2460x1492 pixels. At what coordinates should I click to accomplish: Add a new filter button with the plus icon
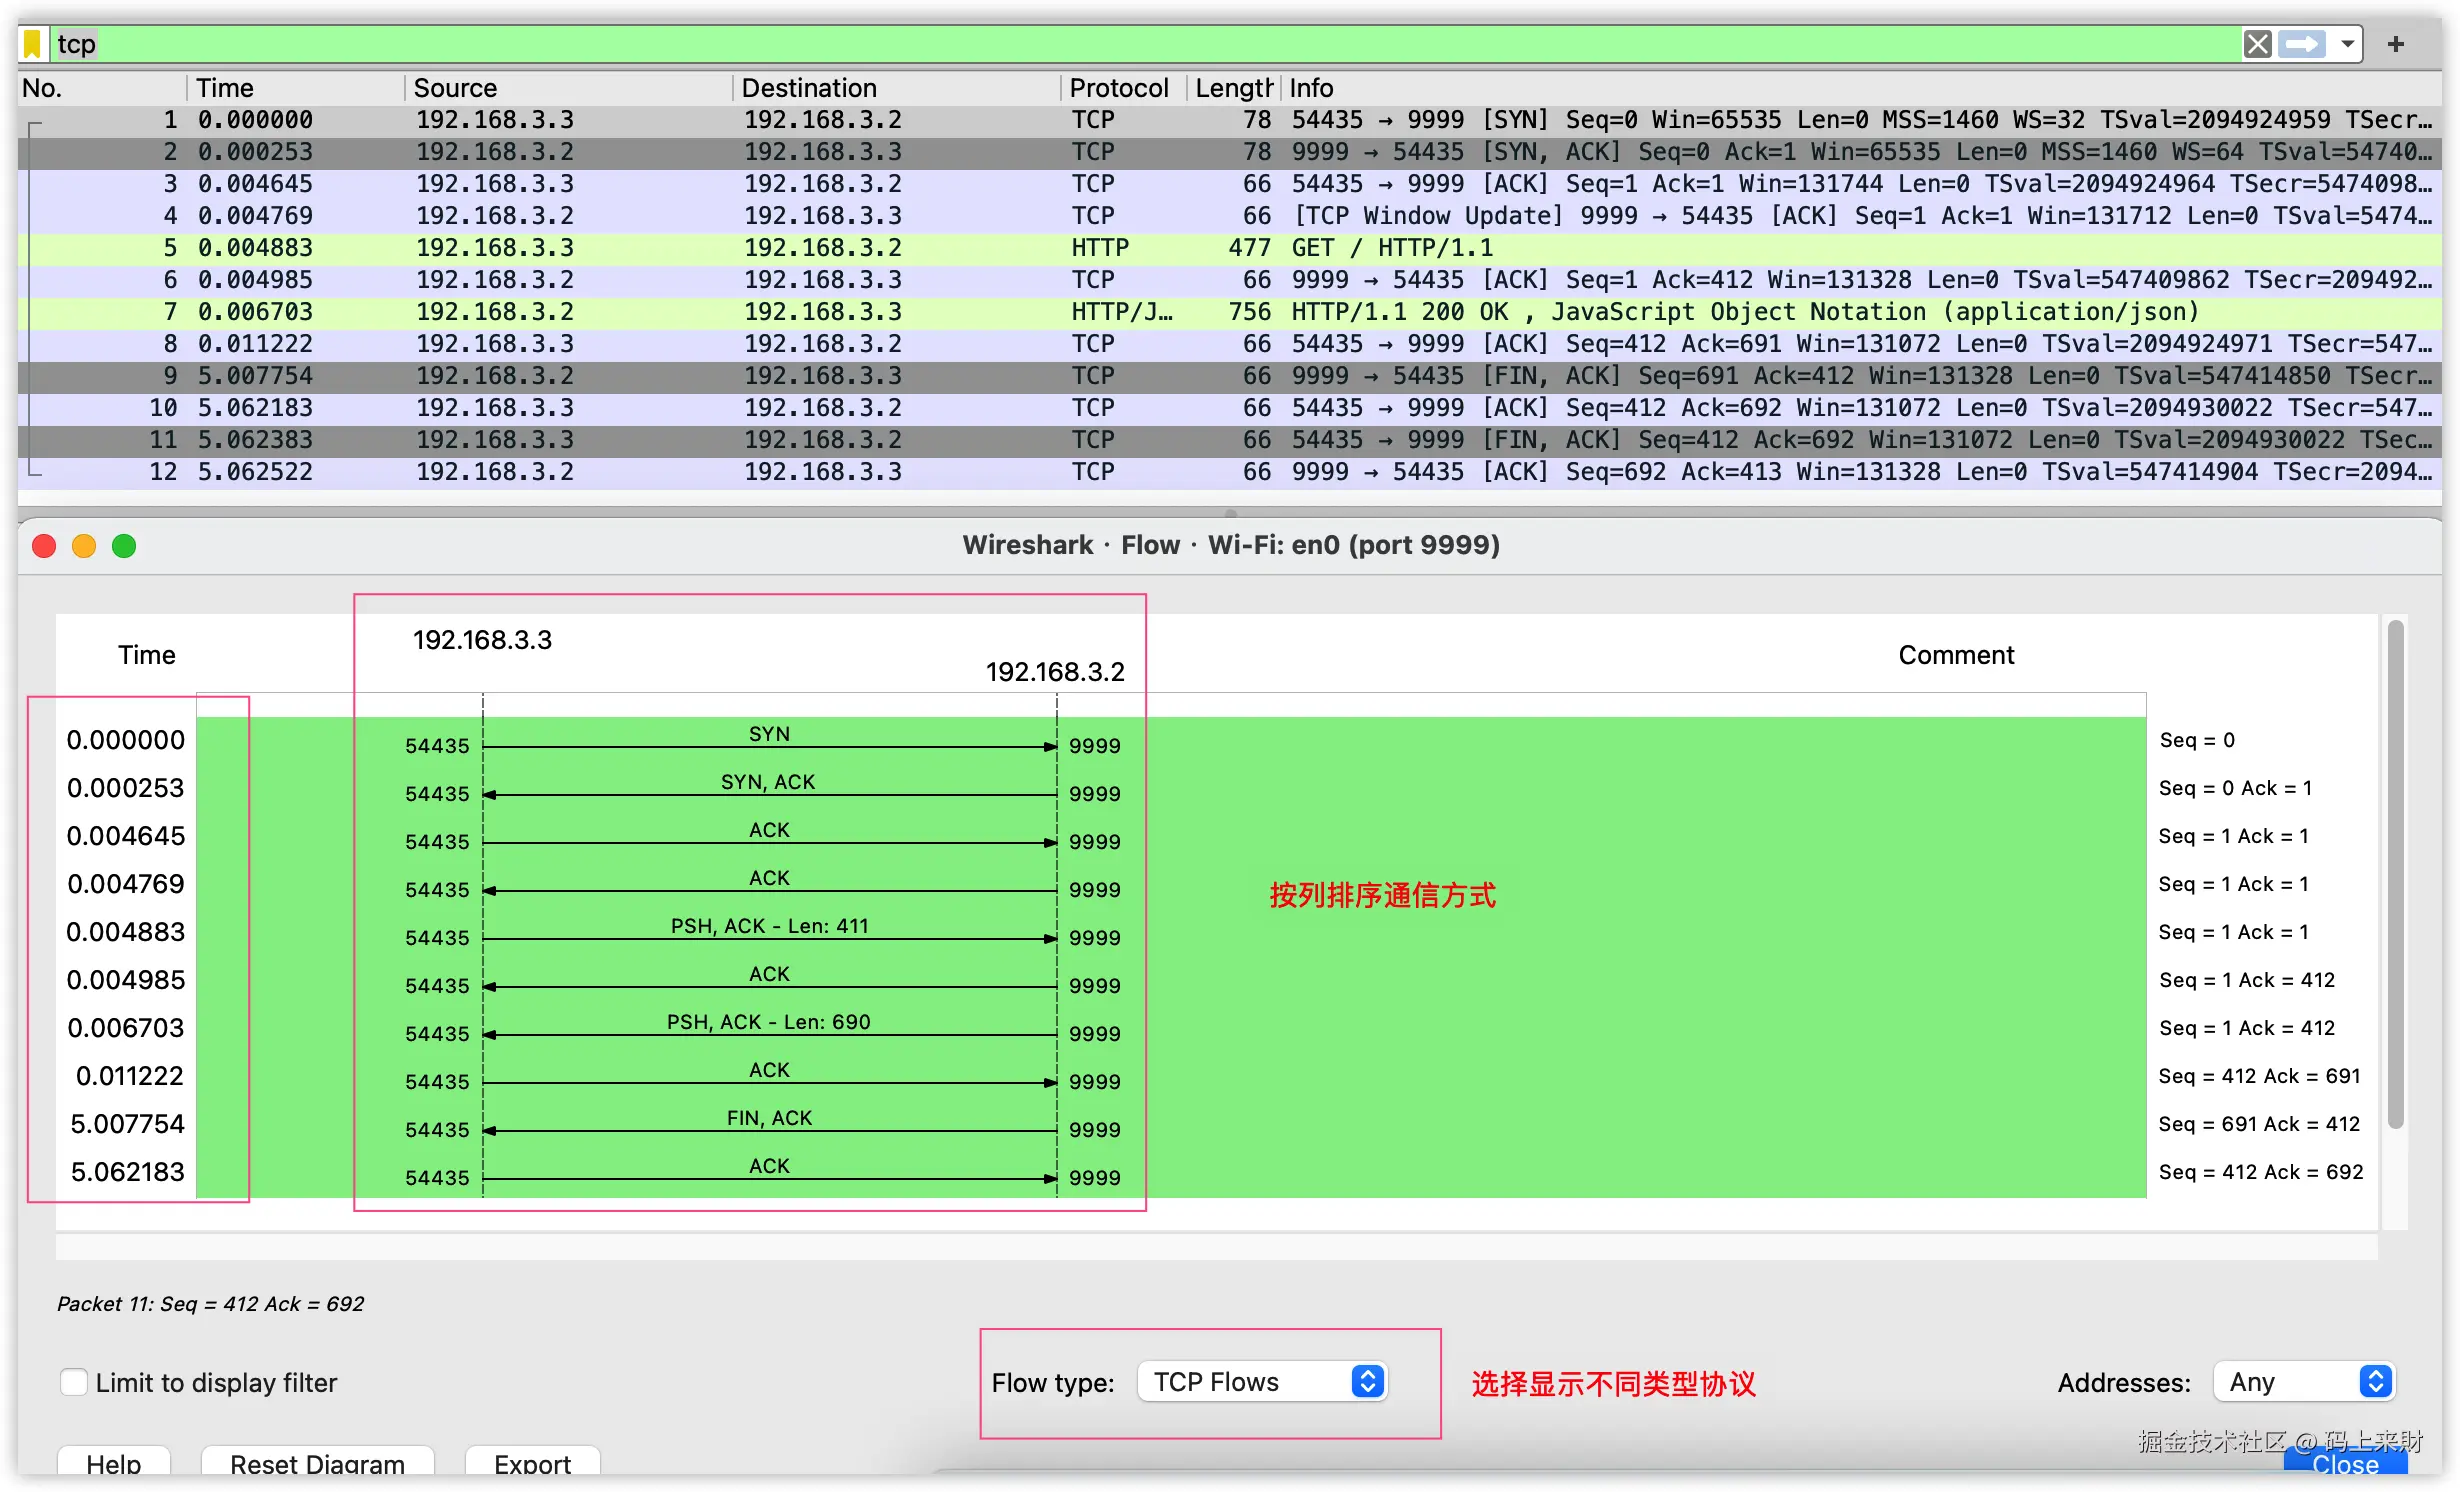click(x=2397, y=43)
